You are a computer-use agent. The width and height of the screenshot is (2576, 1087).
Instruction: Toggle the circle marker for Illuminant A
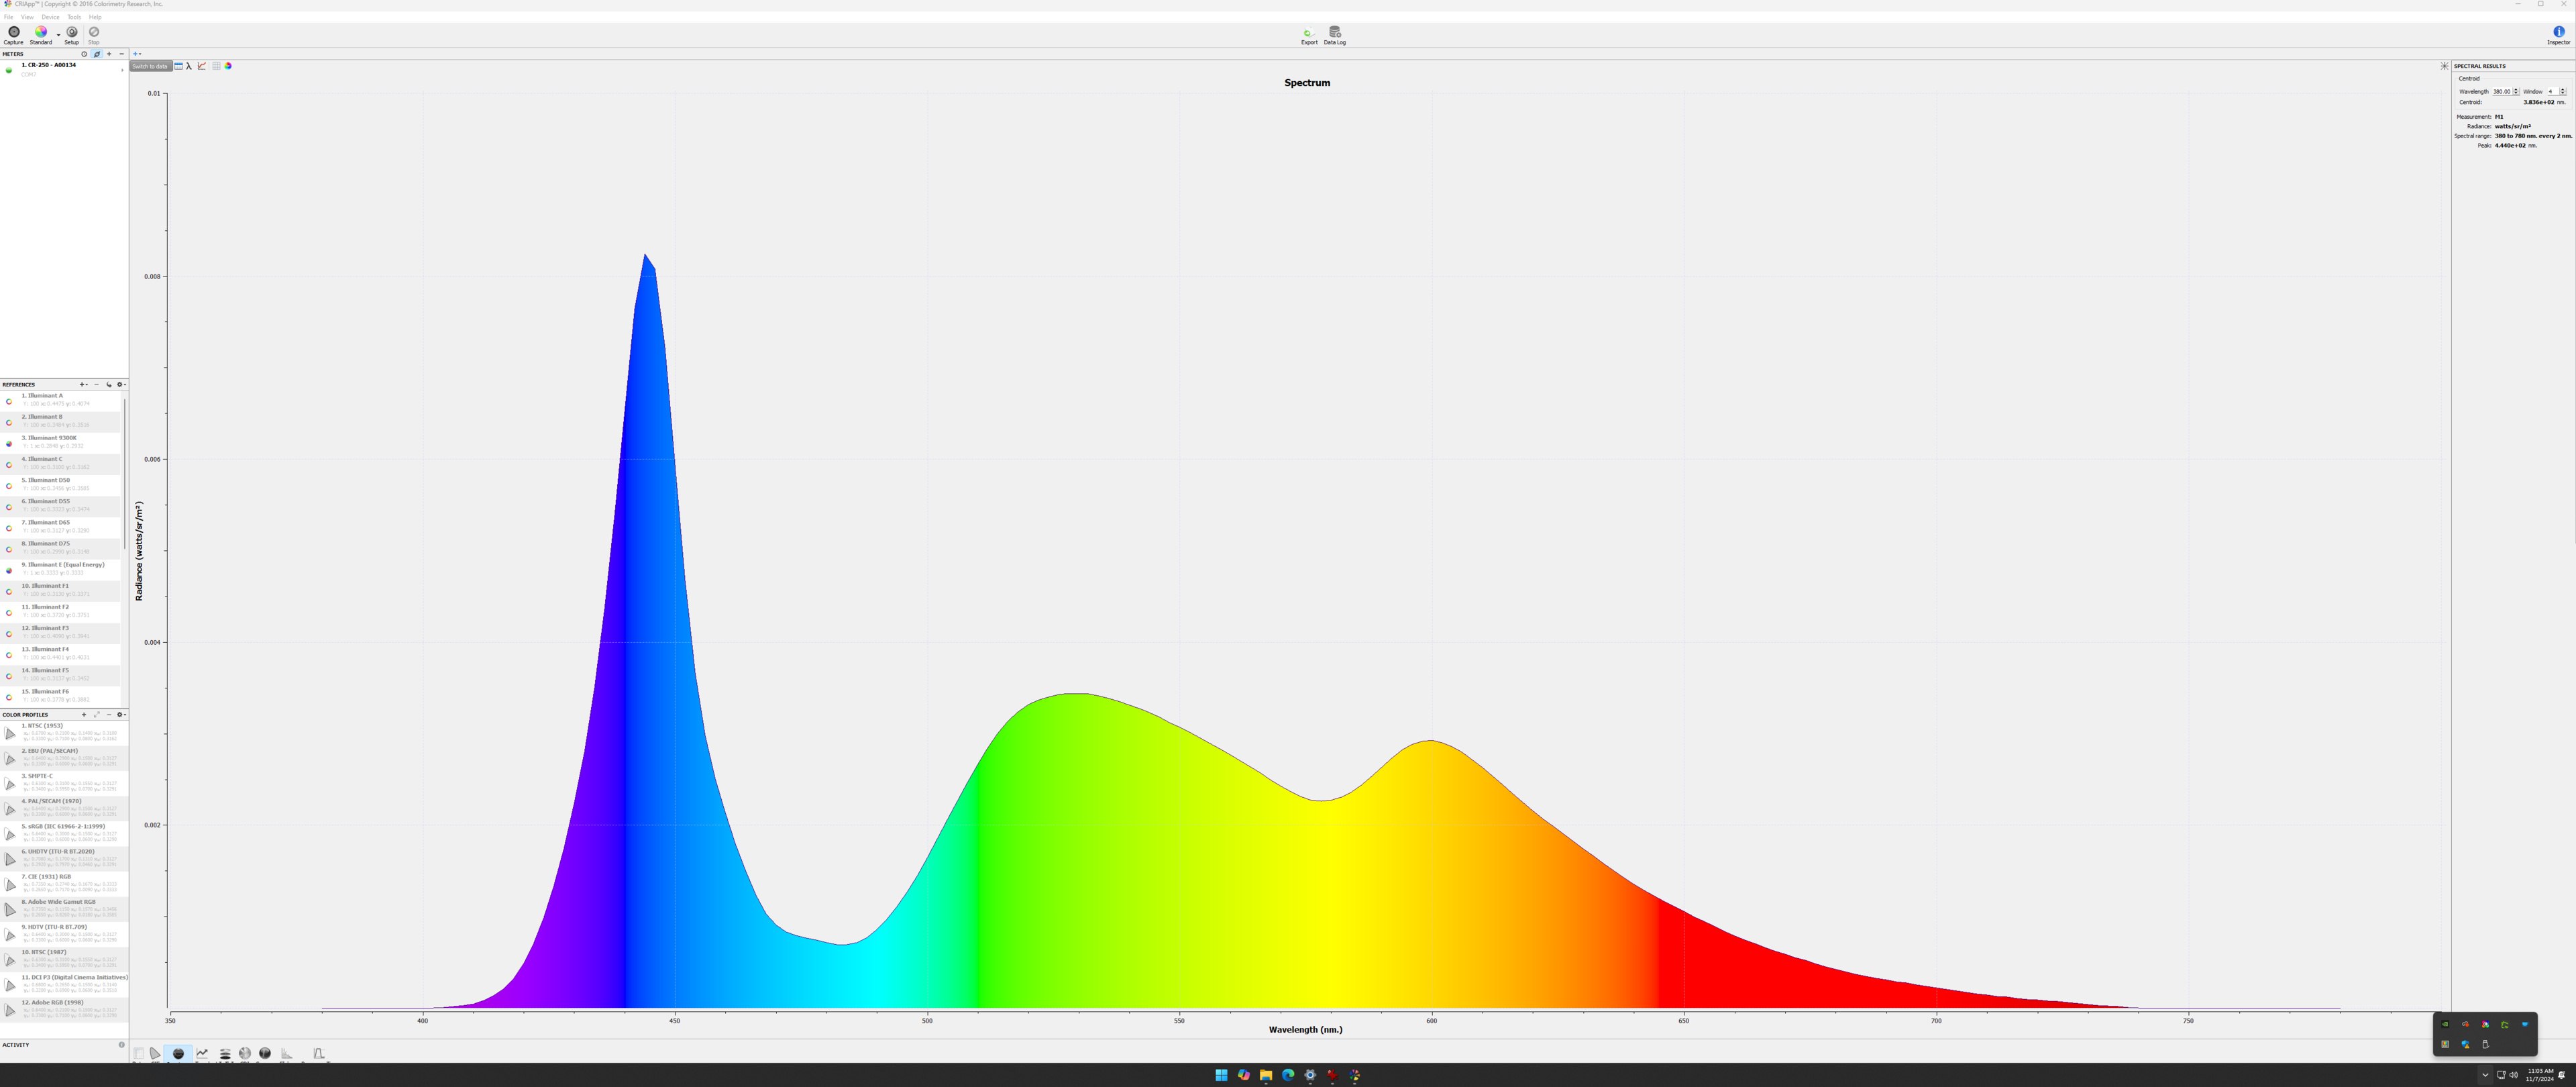tap(9, 401)
